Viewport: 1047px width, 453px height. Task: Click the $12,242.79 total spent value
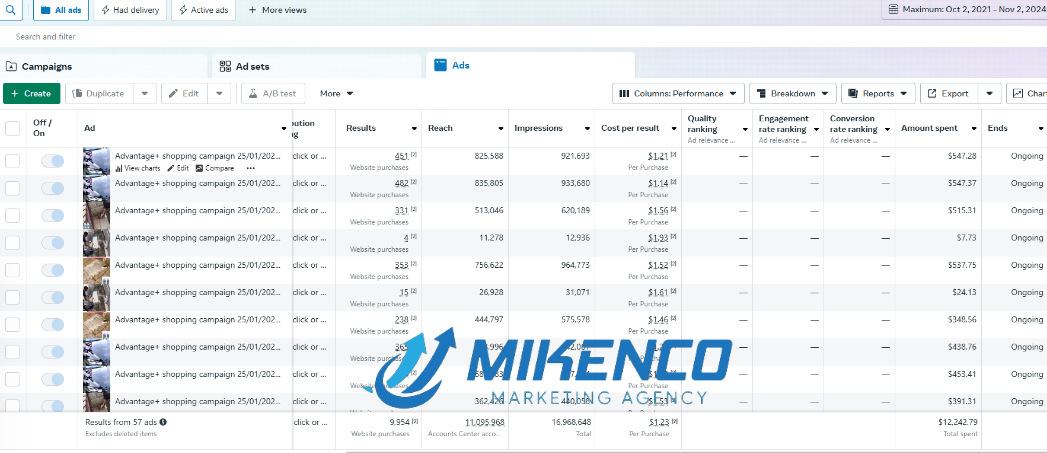pos(957,422)
